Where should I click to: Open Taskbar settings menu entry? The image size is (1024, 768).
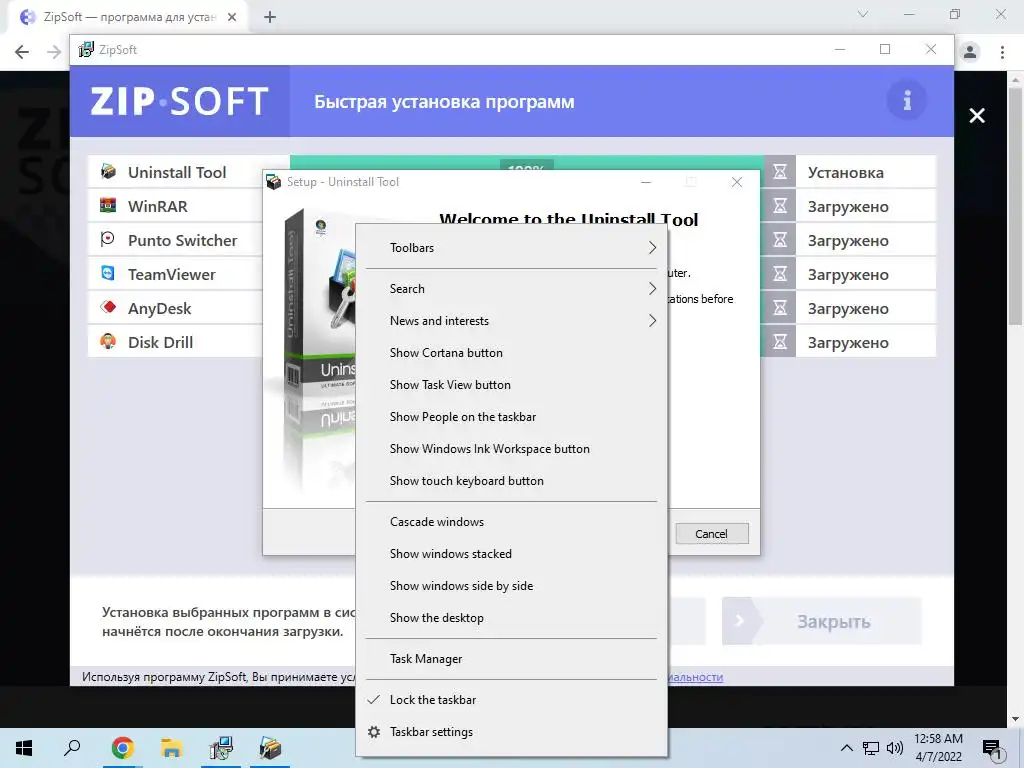(511, 731)
